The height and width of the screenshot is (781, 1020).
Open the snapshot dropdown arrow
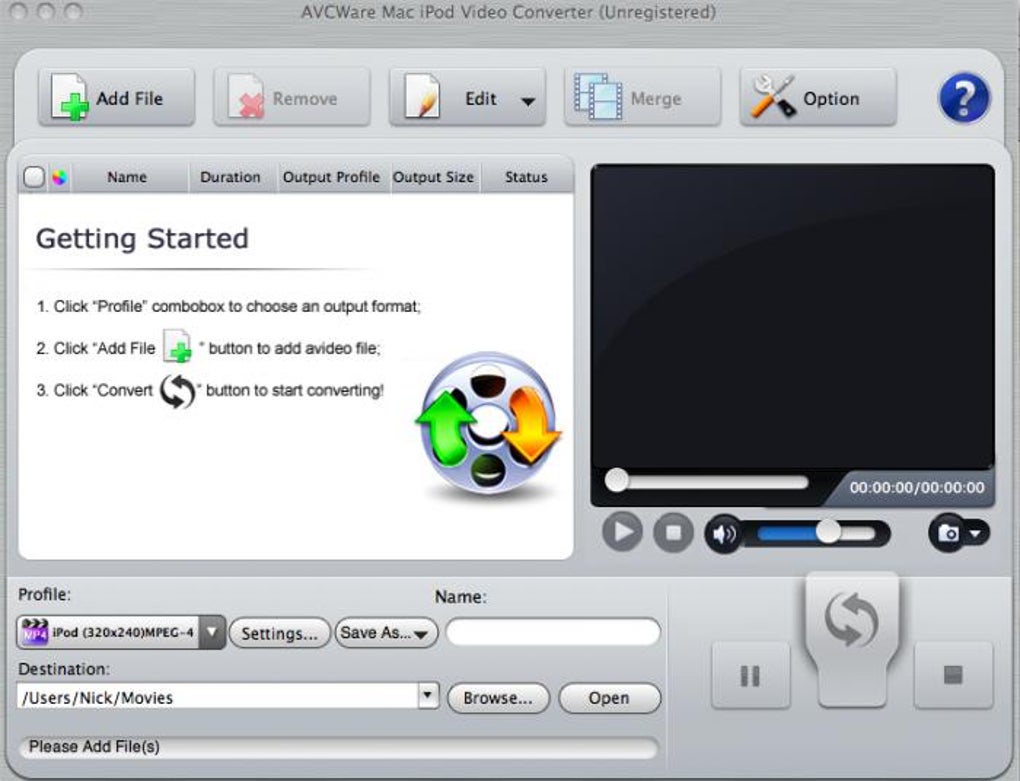(x=976, y=534)
